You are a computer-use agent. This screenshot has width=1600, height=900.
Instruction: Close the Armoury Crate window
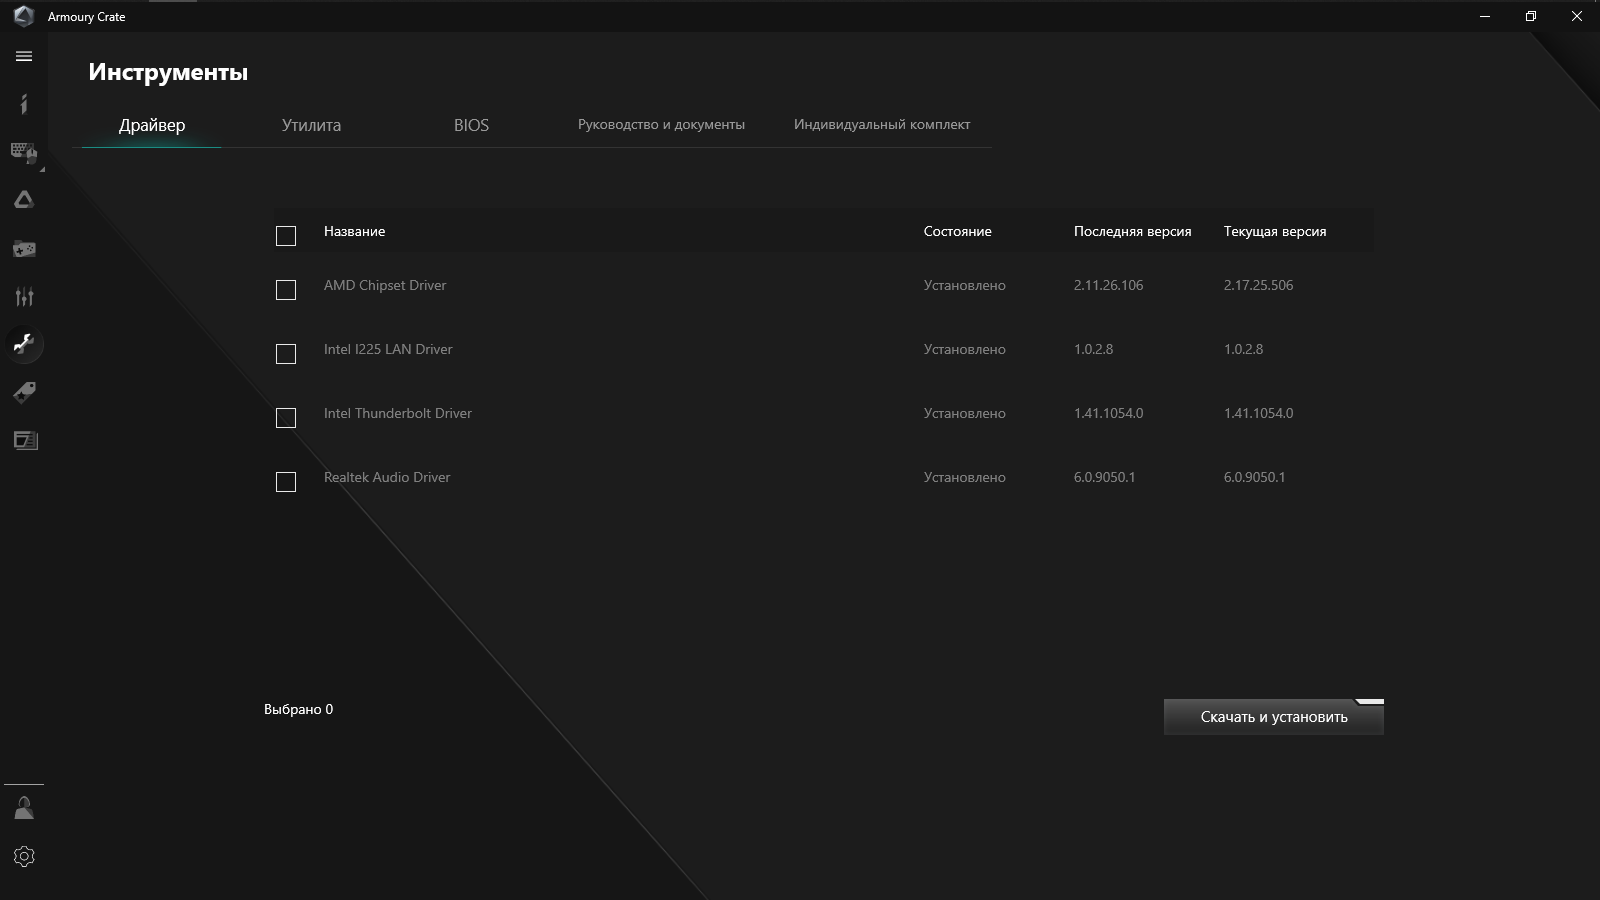[x=1577, y=16]
